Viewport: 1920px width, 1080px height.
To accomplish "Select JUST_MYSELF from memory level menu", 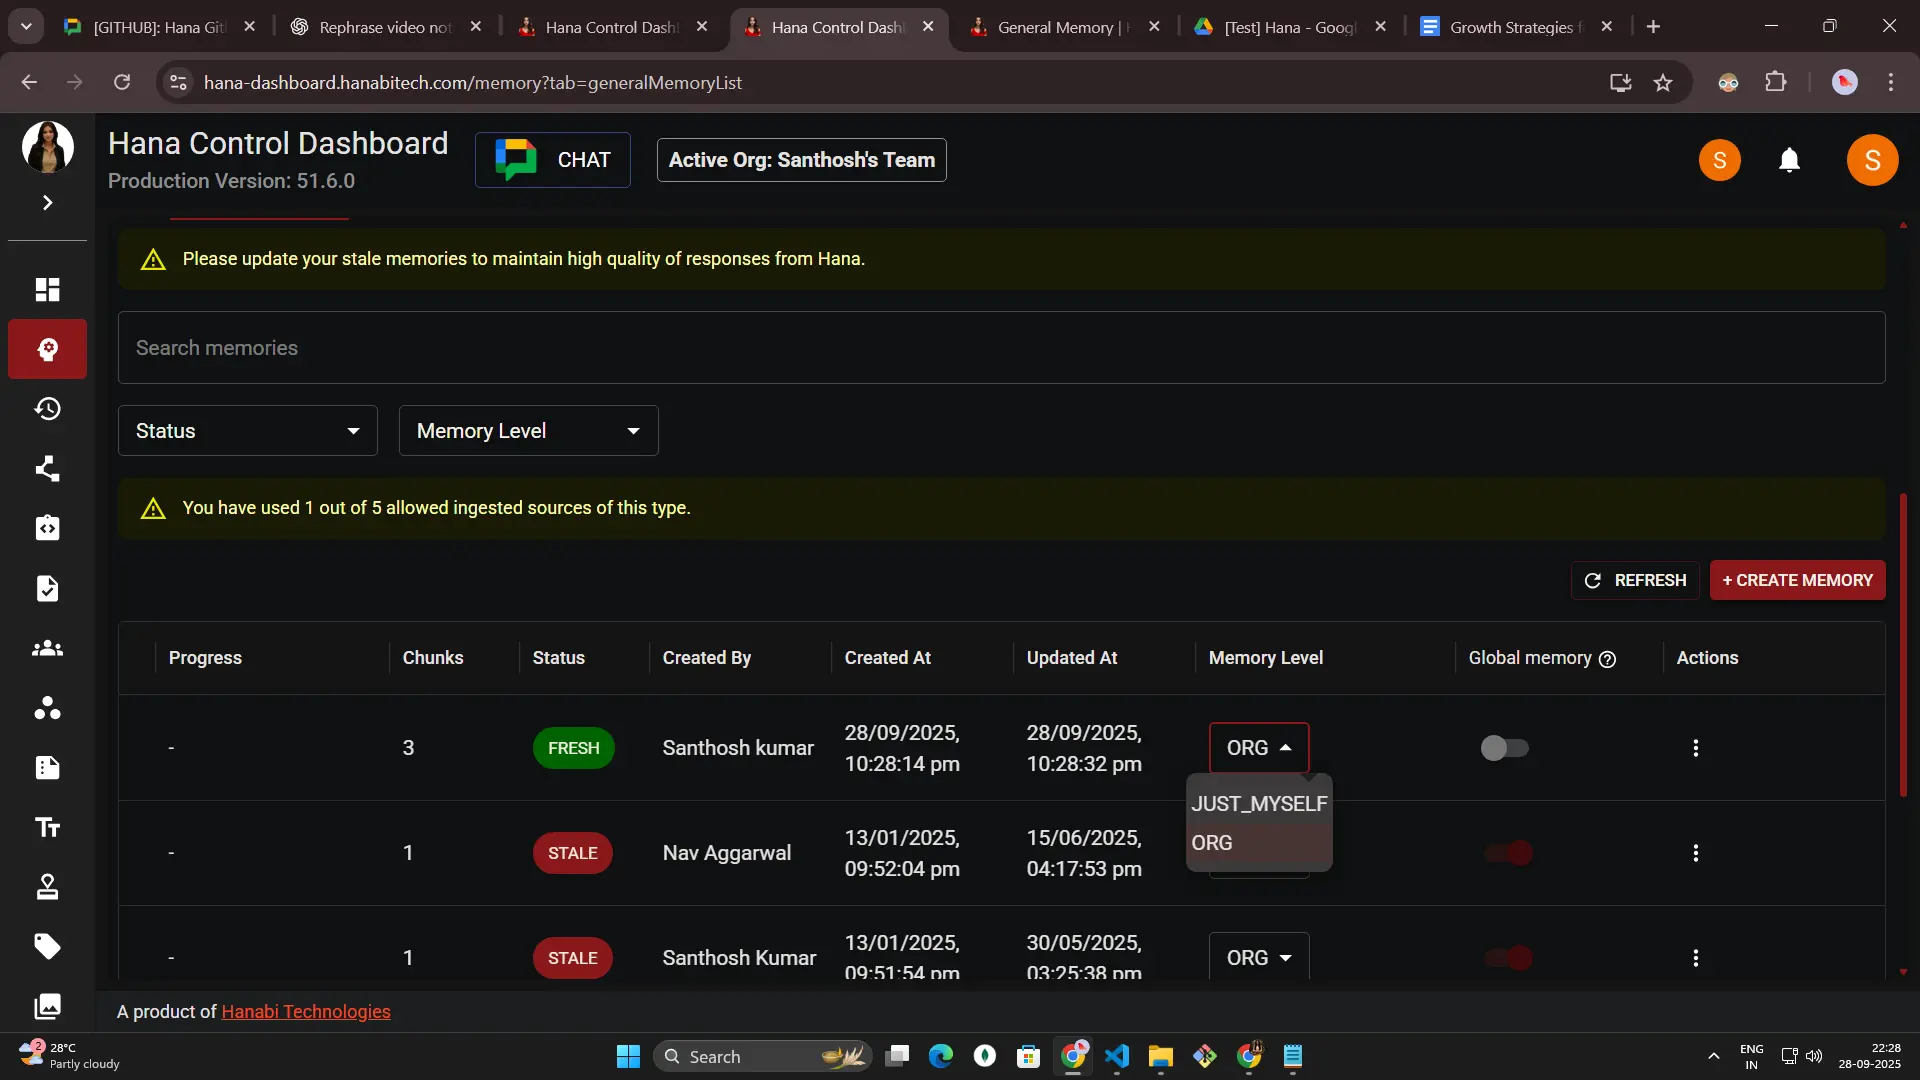I will [x=1259, y=804].
